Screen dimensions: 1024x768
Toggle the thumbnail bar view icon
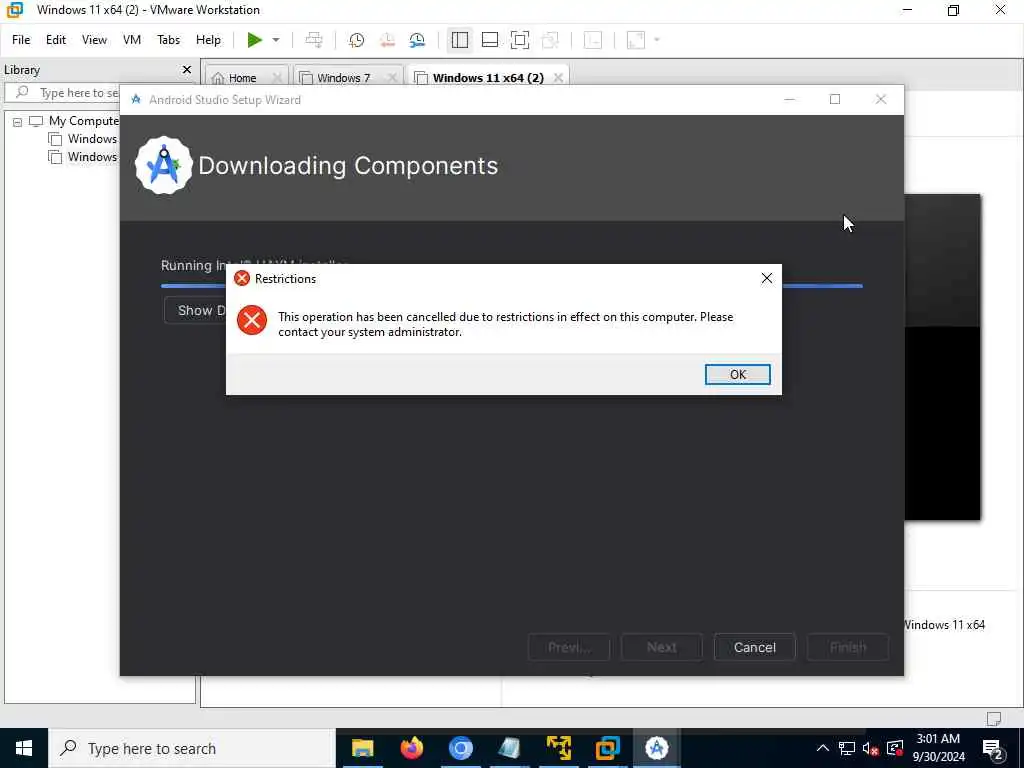coord(490,40)
